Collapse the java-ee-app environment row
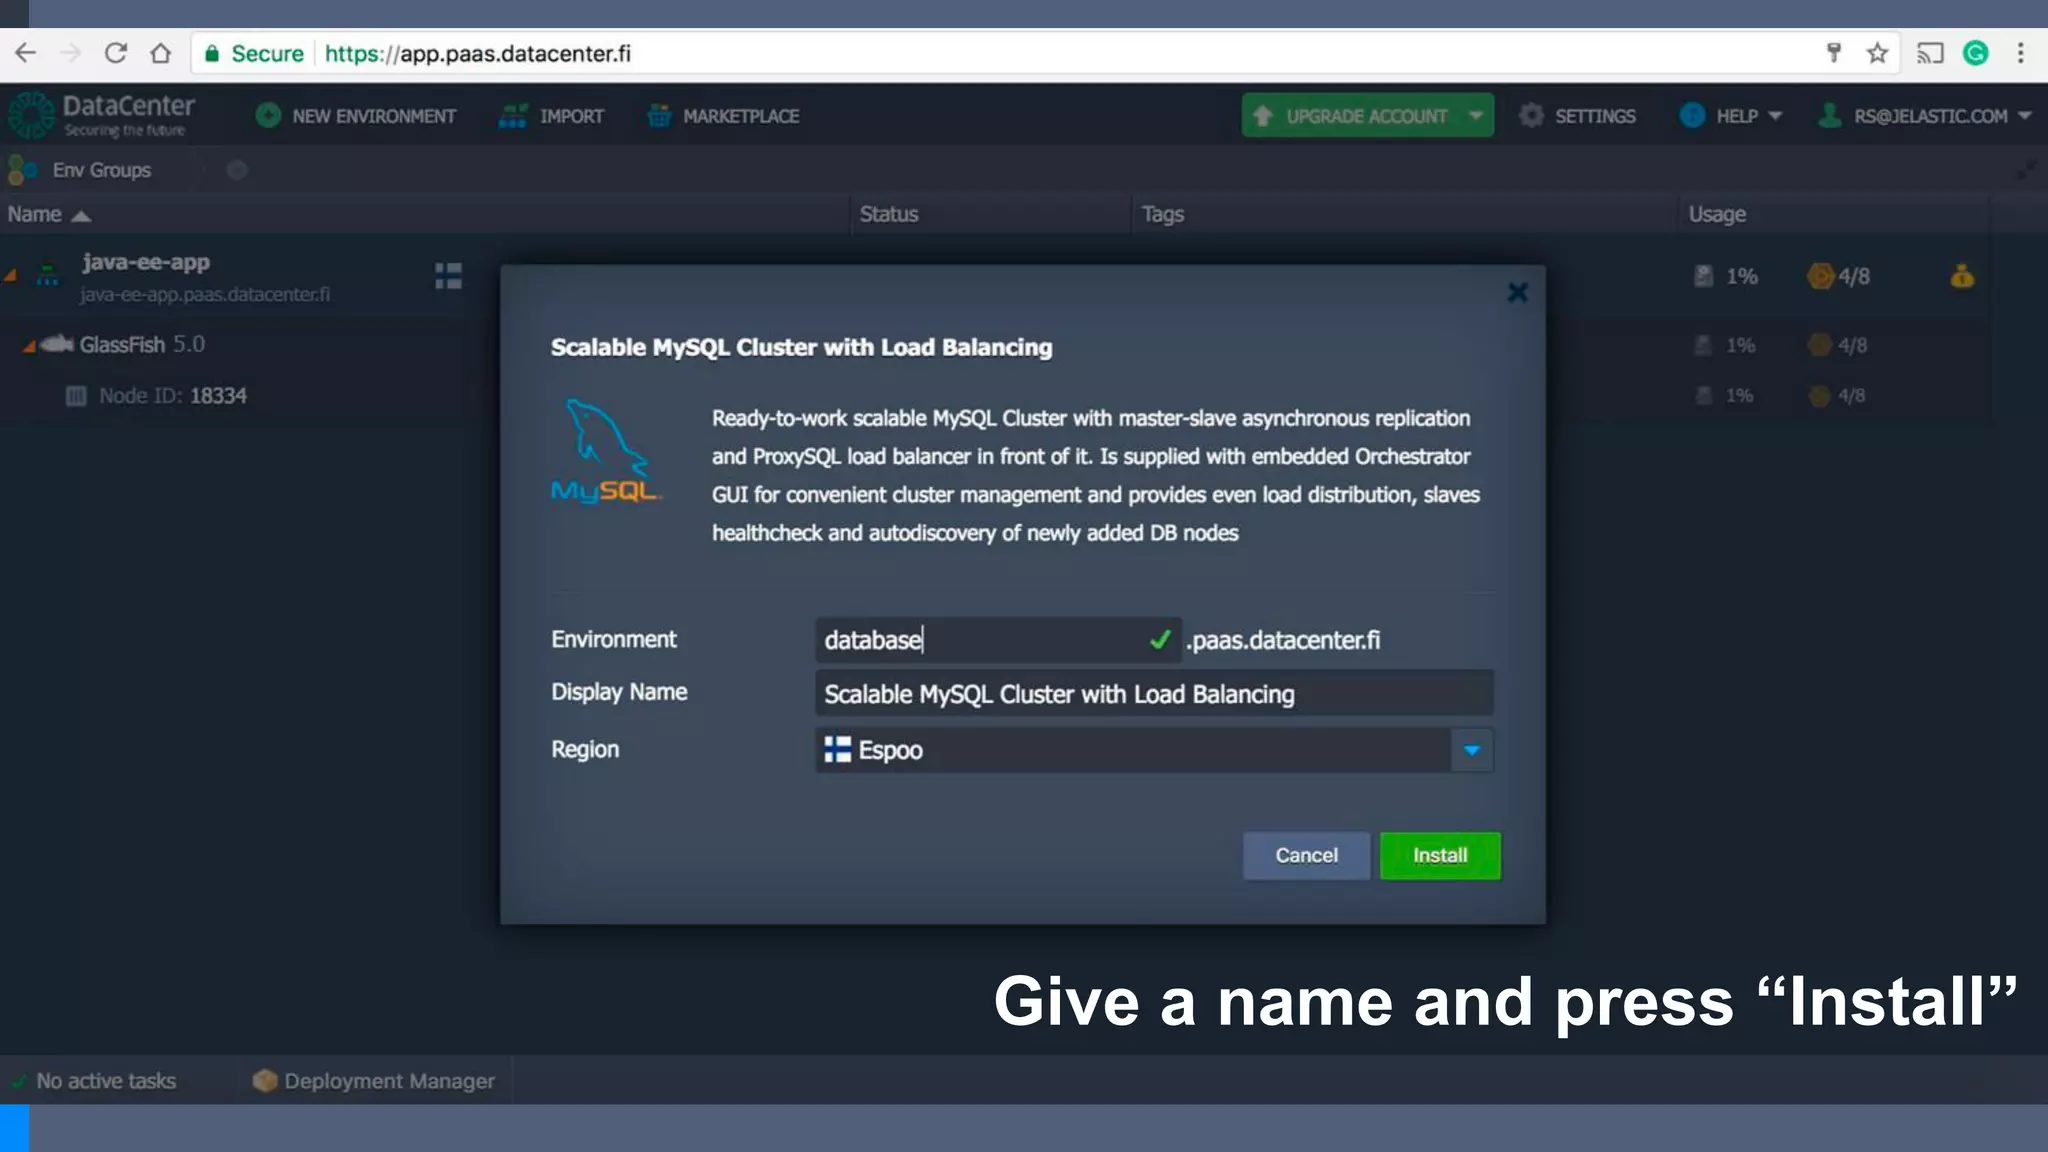2048x1152 pixels. [x=11, y=275]
